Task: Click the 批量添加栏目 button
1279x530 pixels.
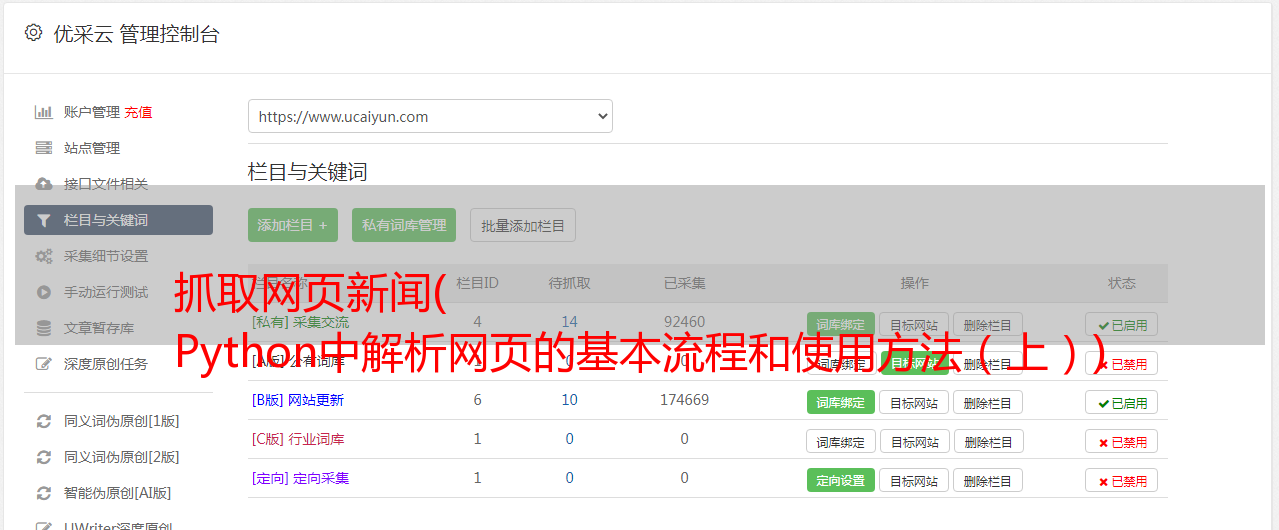Action: point(523,225)
